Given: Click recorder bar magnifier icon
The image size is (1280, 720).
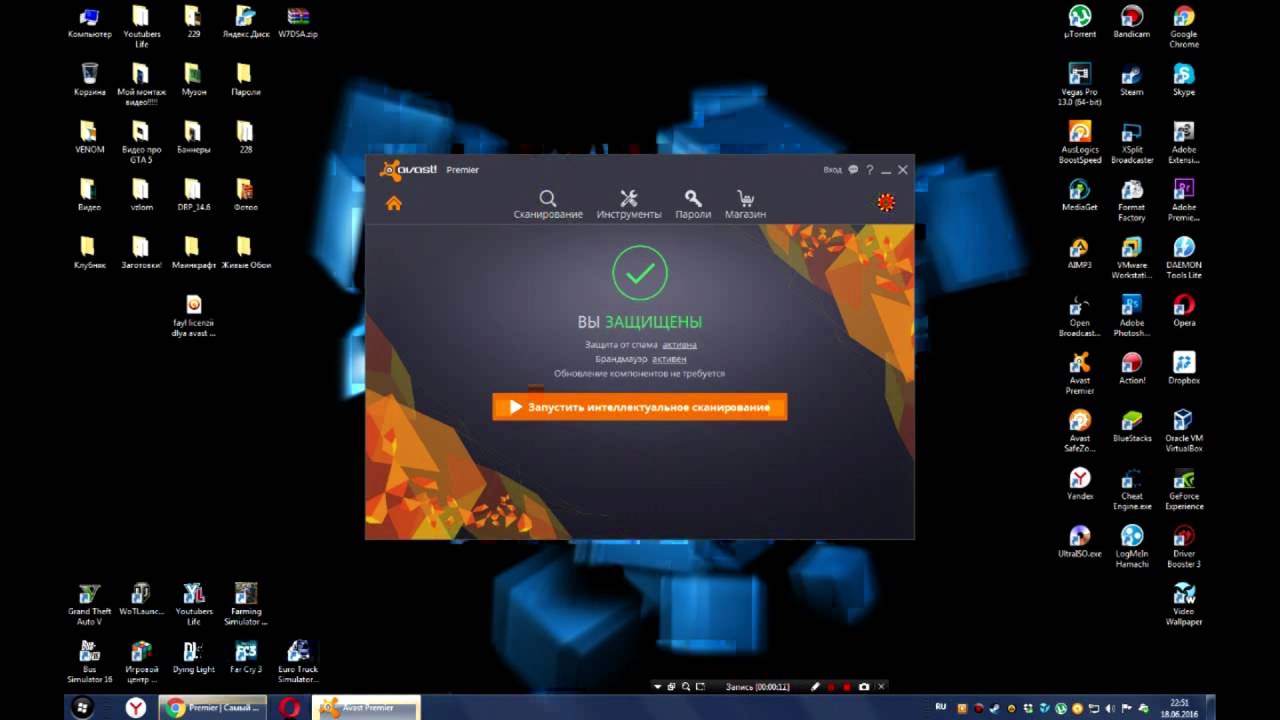Looking at the screenshot, I should pos(685,687).
